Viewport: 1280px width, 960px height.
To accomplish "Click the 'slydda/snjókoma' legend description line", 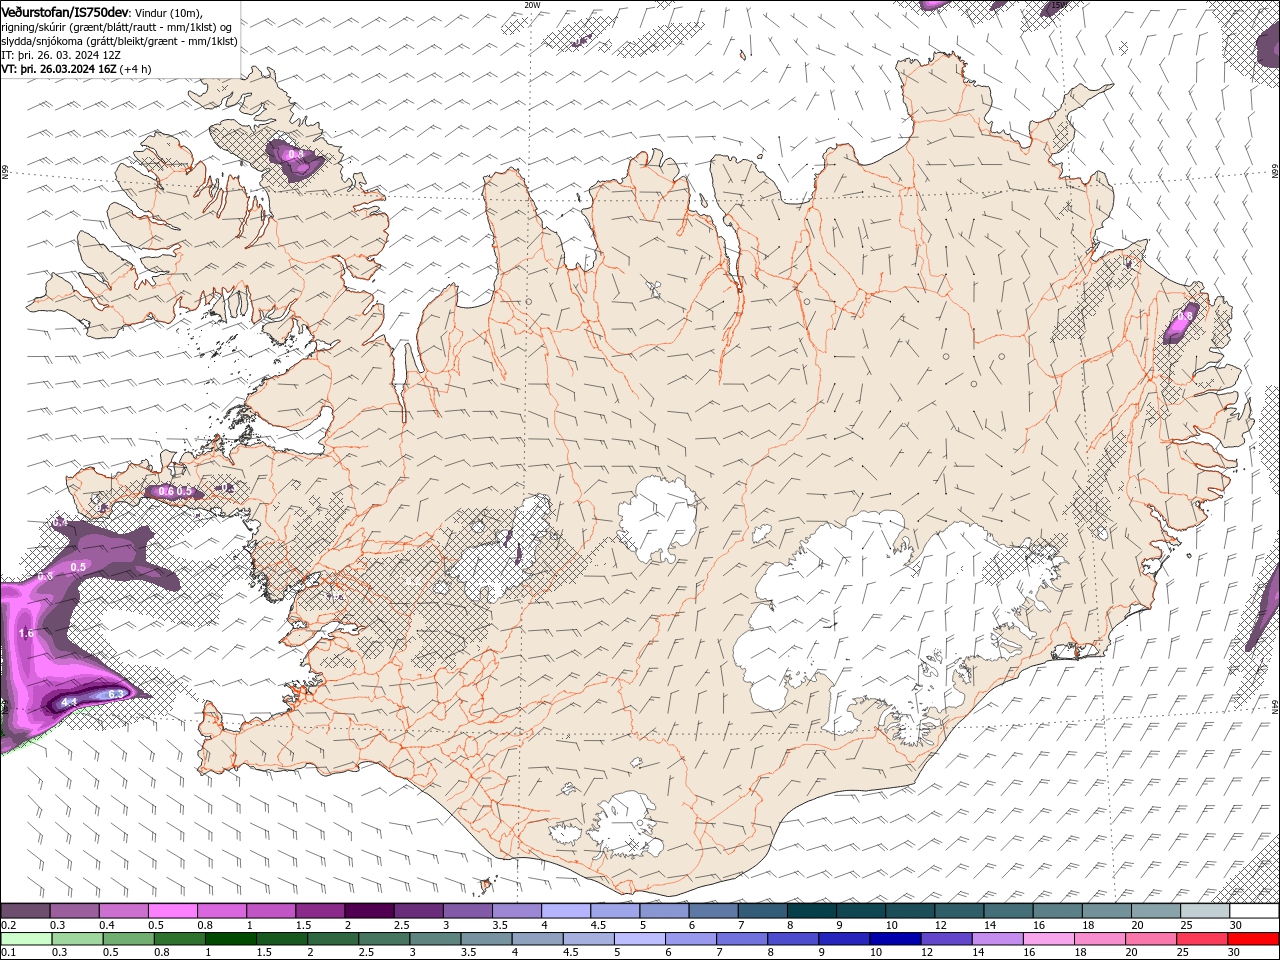I will click(x=119, y=41).
